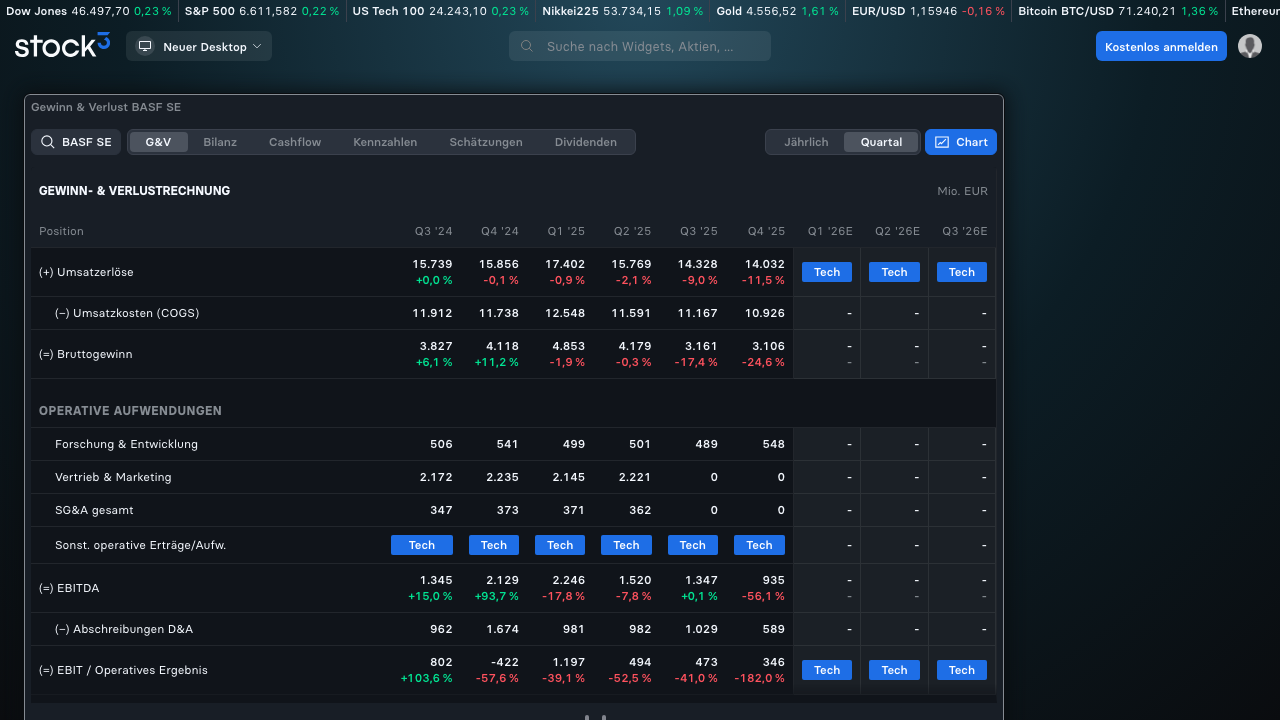1280x720 pixels.
Task: Go to the Dividenden tab
Action: (x=586, y=142)
